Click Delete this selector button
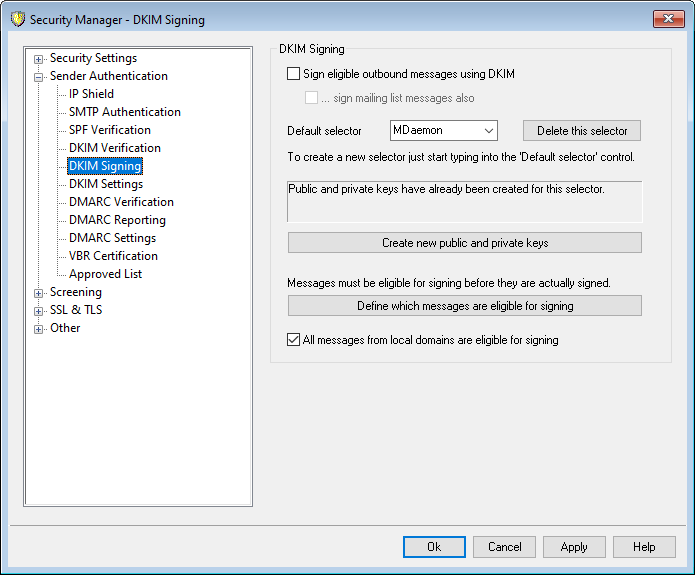Viewport: 695px width, 575px height. (x=581, y=131)
